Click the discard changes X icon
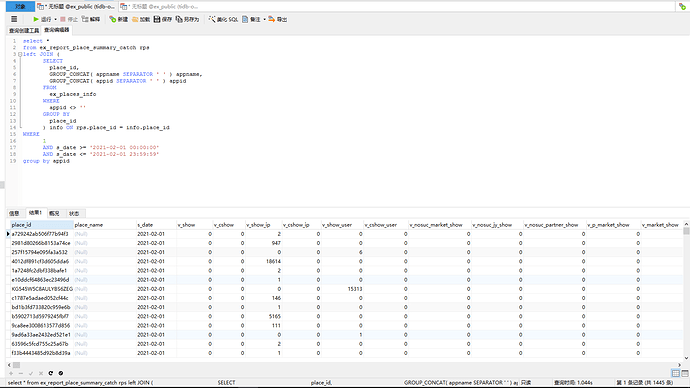This screenshot has width=690, height=388. 41,373
